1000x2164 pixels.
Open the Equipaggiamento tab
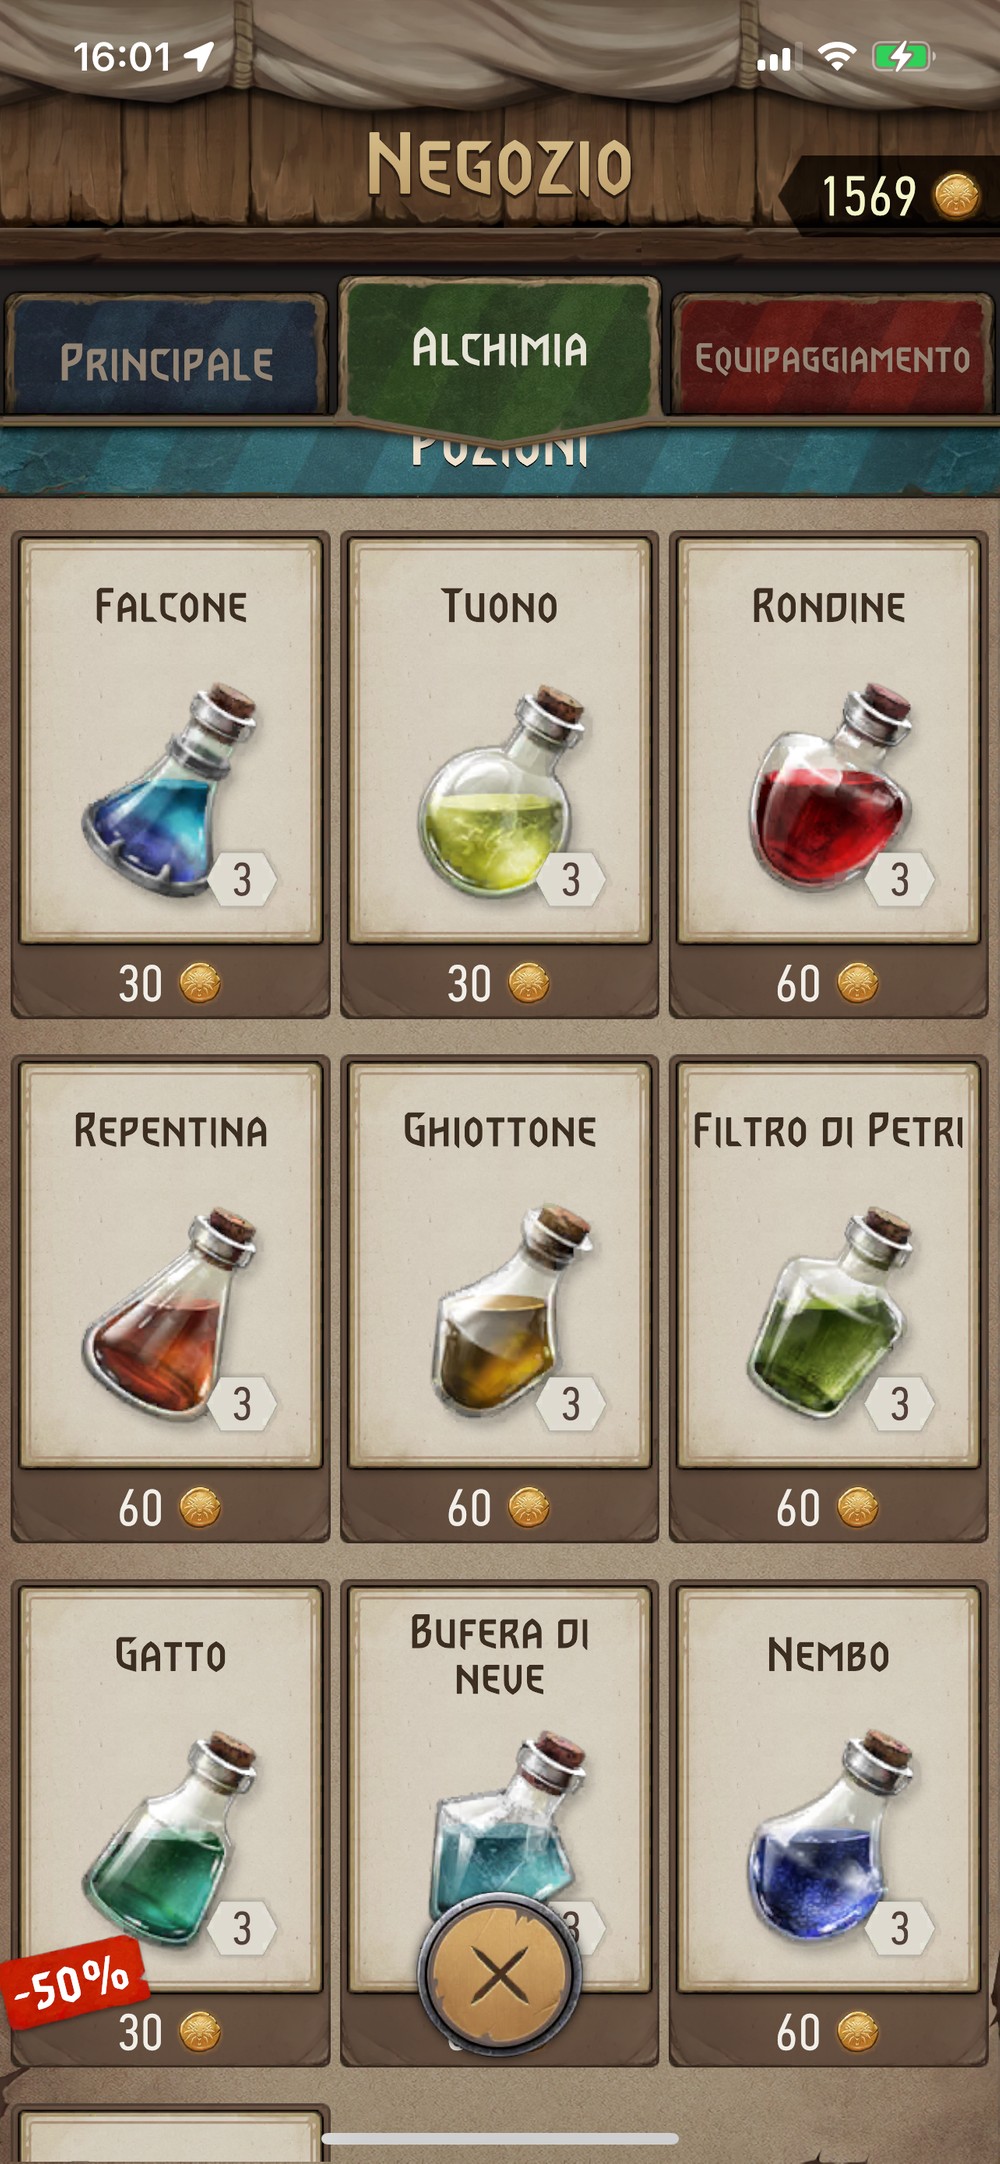(832, 355)
